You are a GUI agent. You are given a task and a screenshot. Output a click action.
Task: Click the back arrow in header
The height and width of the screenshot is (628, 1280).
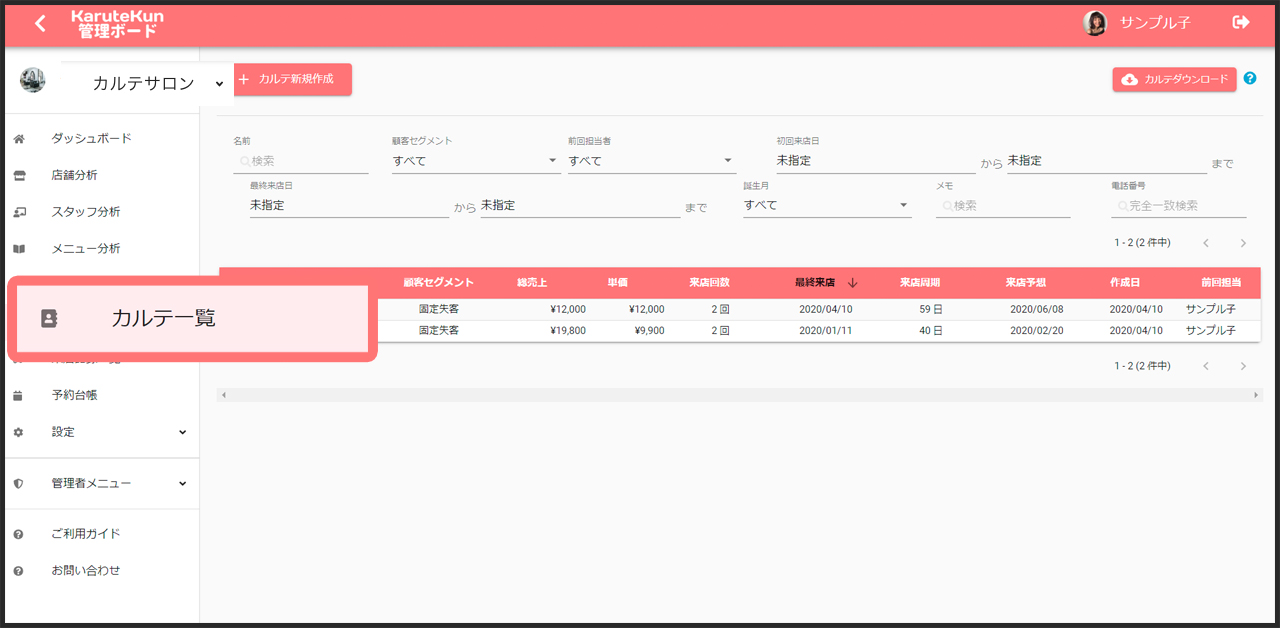(40, 24)
